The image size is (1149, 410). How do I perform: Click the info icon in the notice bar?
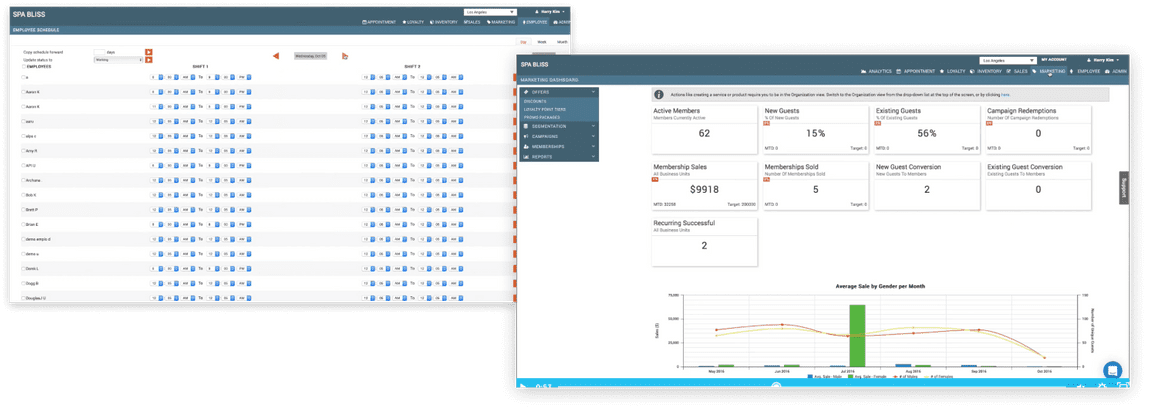click(x=659, y=94)
